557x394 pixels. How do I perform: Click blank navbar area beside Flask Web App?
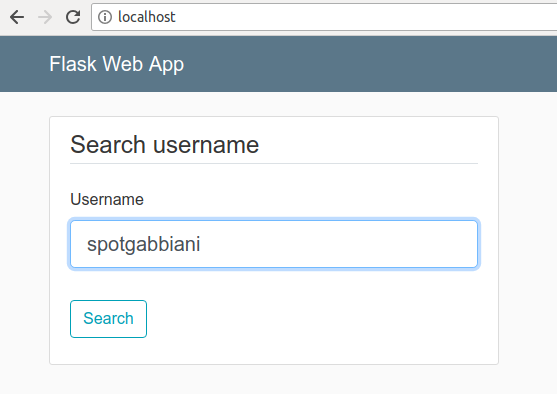(369, 64)
